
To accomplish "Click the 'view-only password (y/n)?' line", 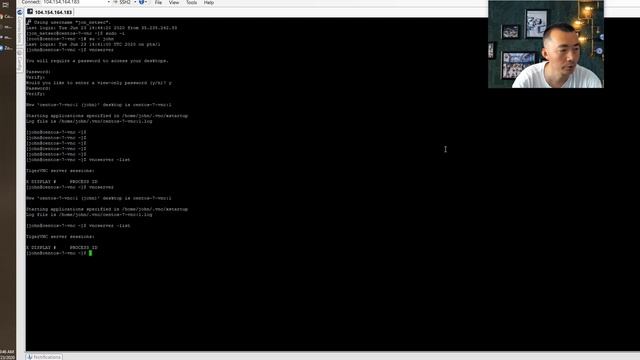I will pos(99,83).
